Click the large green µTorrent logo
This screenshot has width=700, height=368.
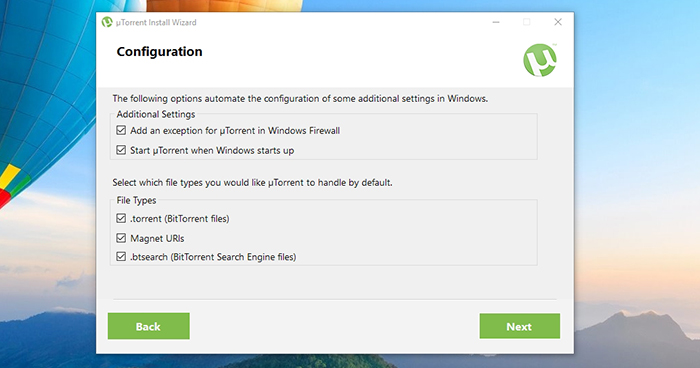(x=540, y=60)
